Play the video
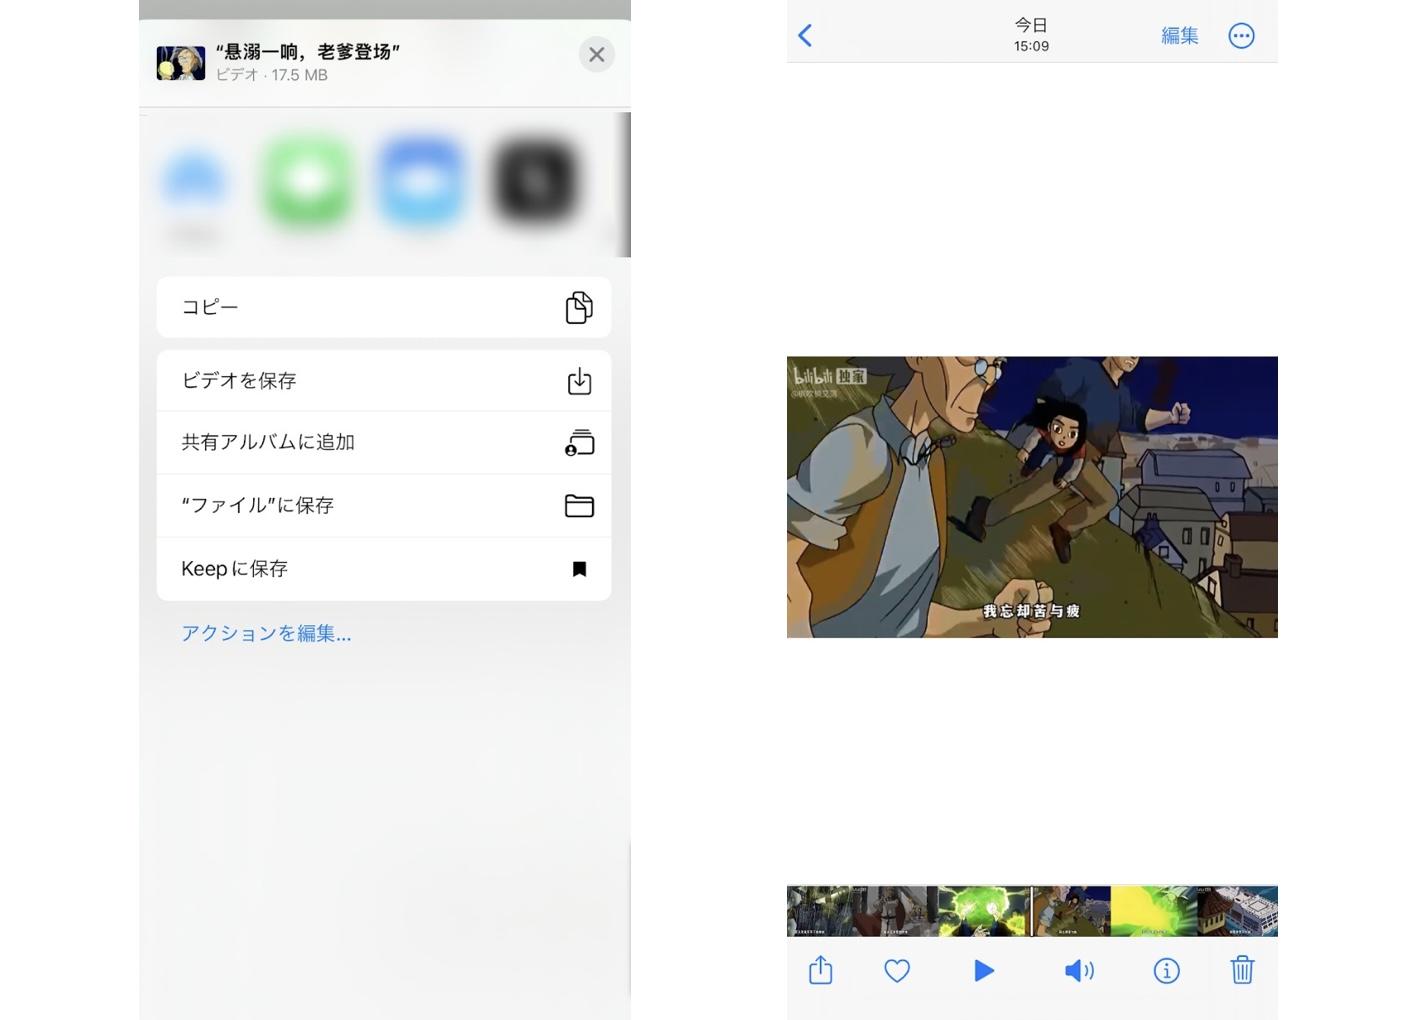The width and height of the screenshot is (1406, 1020). point(983,971)
